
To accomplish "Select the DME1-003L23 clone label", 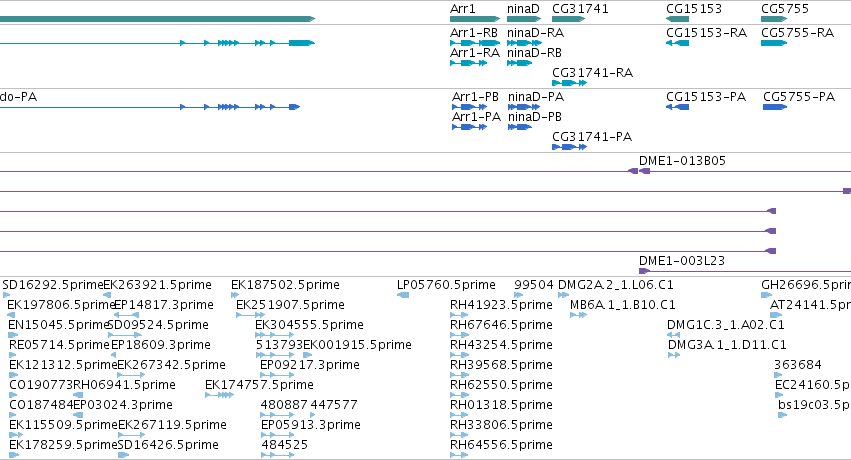I will coord(682,260).
